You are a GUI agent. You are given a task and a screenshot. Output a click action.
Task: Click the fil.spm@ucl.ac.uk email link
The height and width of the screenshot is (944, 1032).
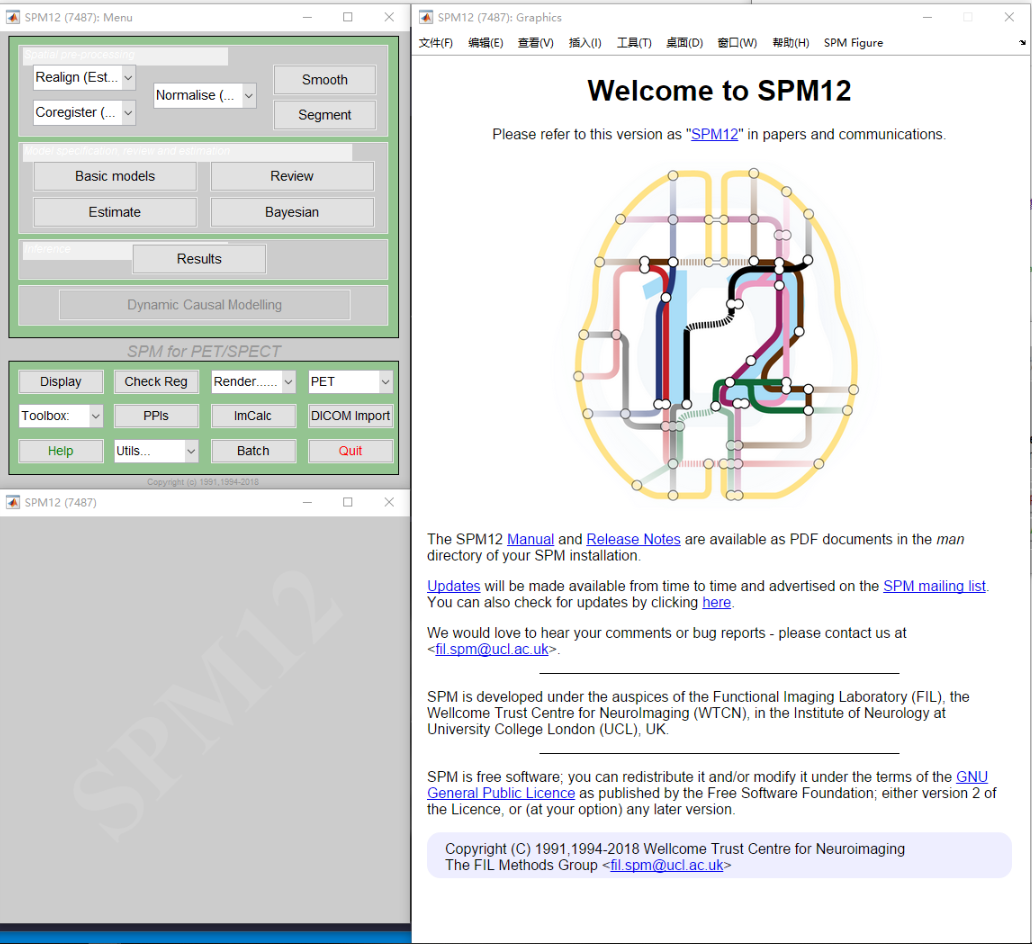489,648
